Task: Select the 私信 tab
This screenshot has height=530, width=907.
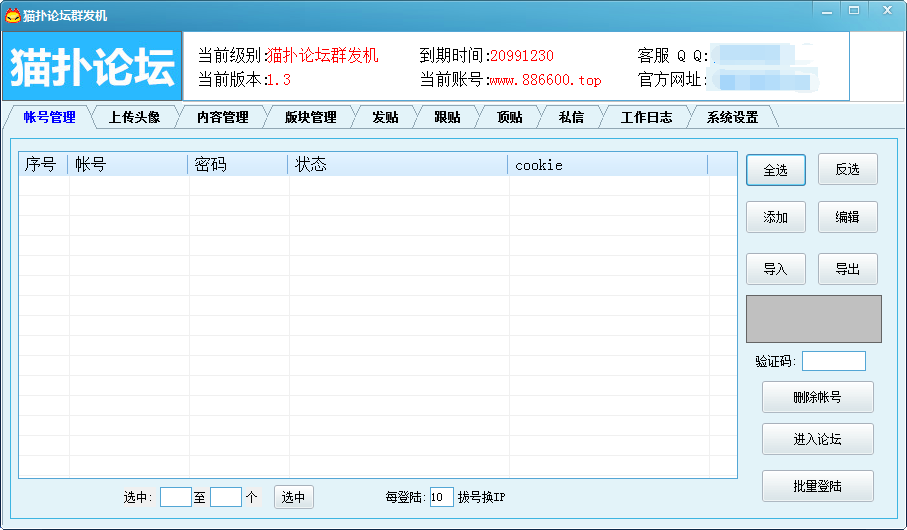Action: click(x=571, y=117)
